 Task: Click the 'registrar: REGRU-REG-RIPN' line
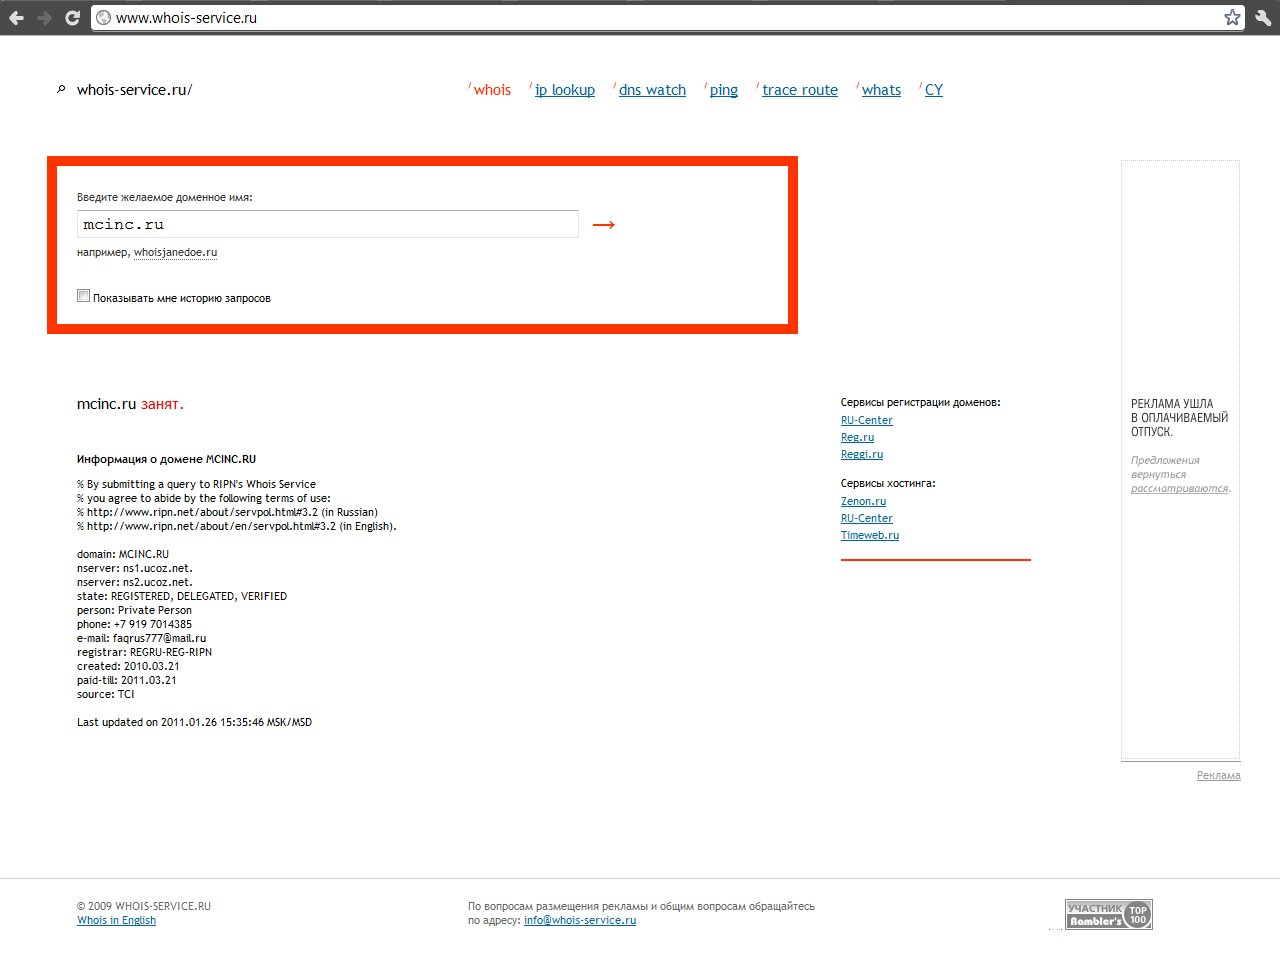coord(144,652)
